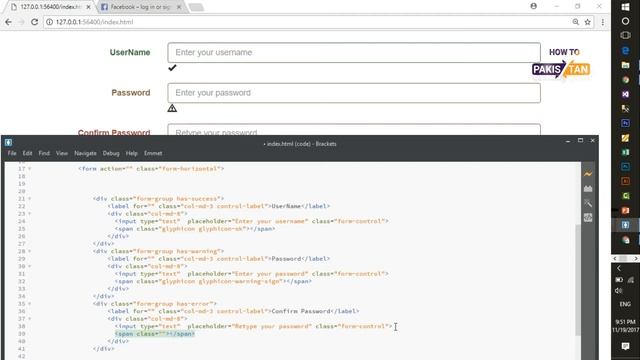Click the site info icon in the address bar
Viewport: 640px width, 360px height.
coord(49,22)
